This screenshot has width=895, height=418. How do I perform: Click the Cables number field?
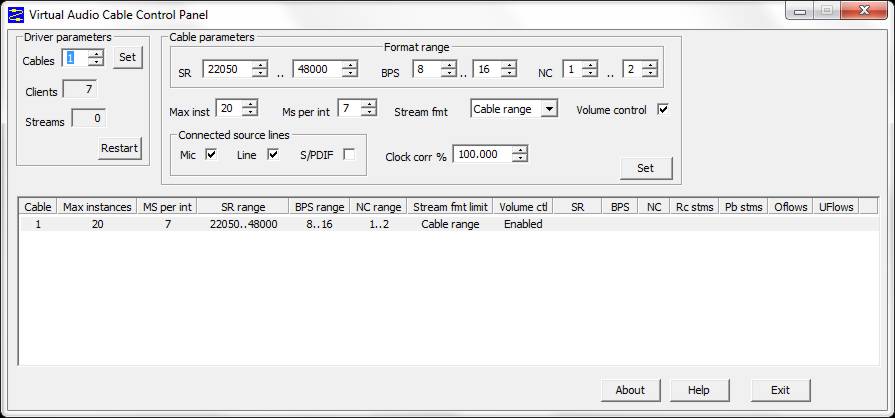tap(75, 58)
